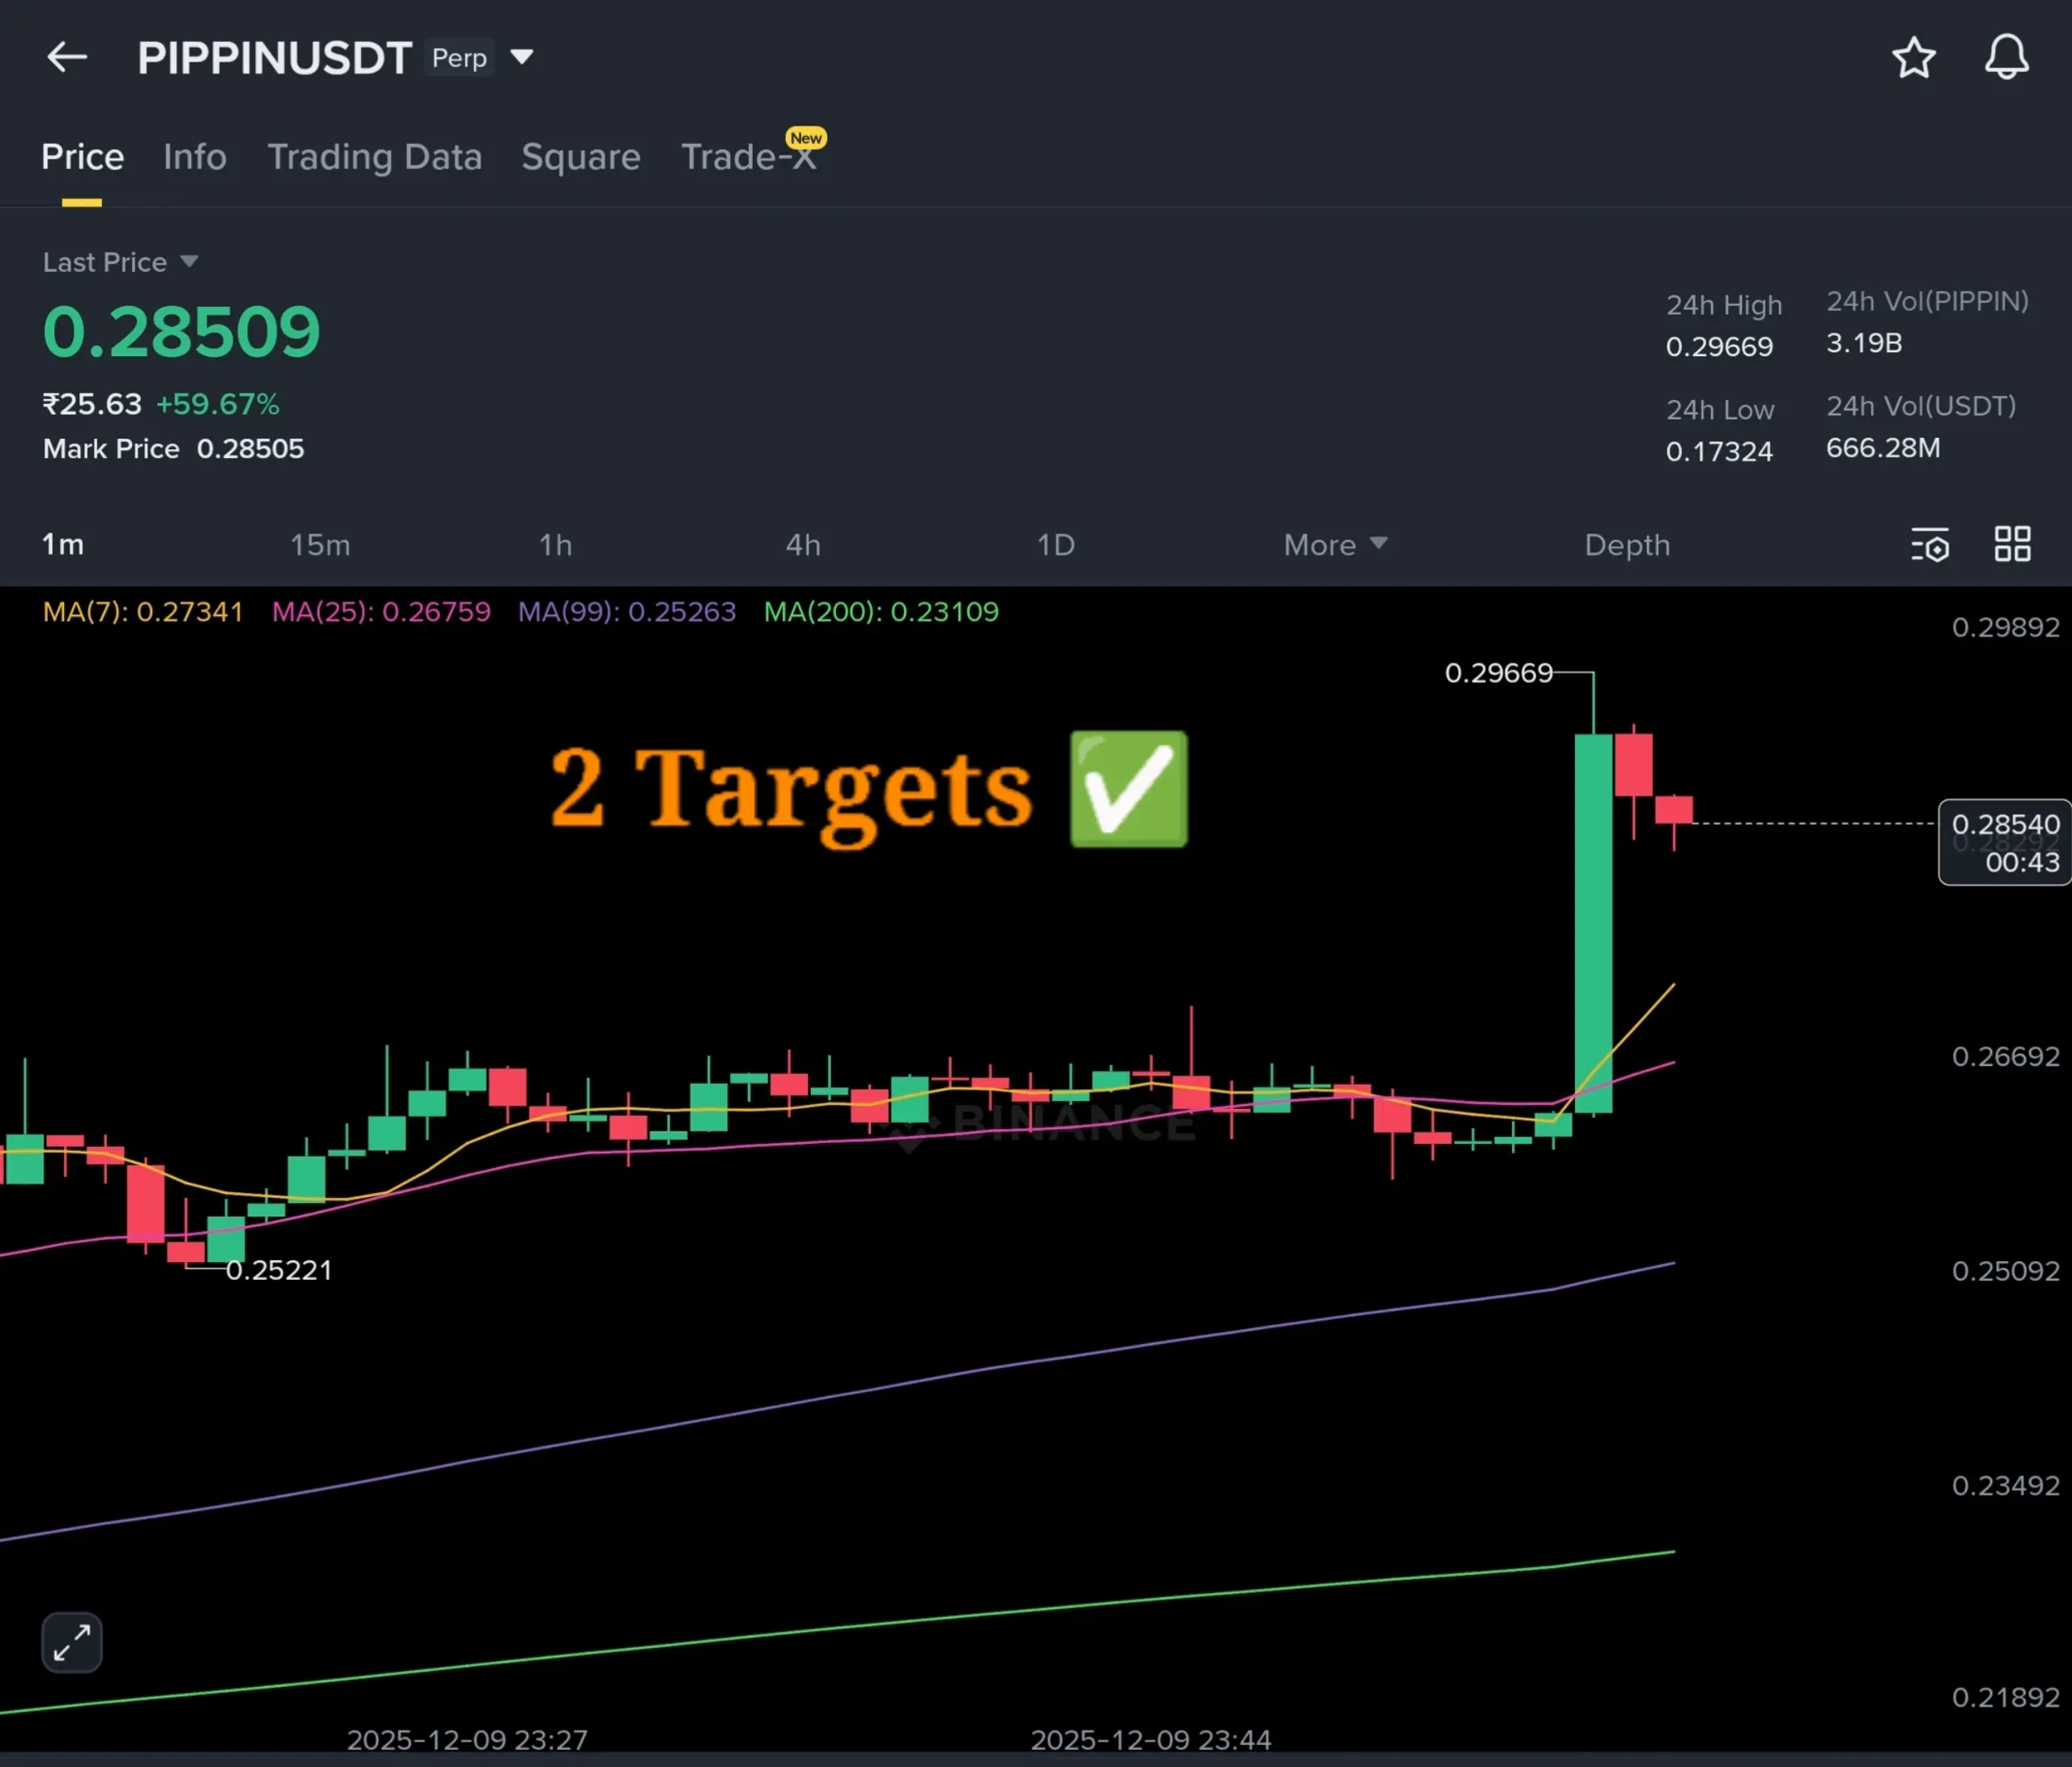Click the MA(7) indicator label
The image size is (2072, 1767).
pos(142,612)
